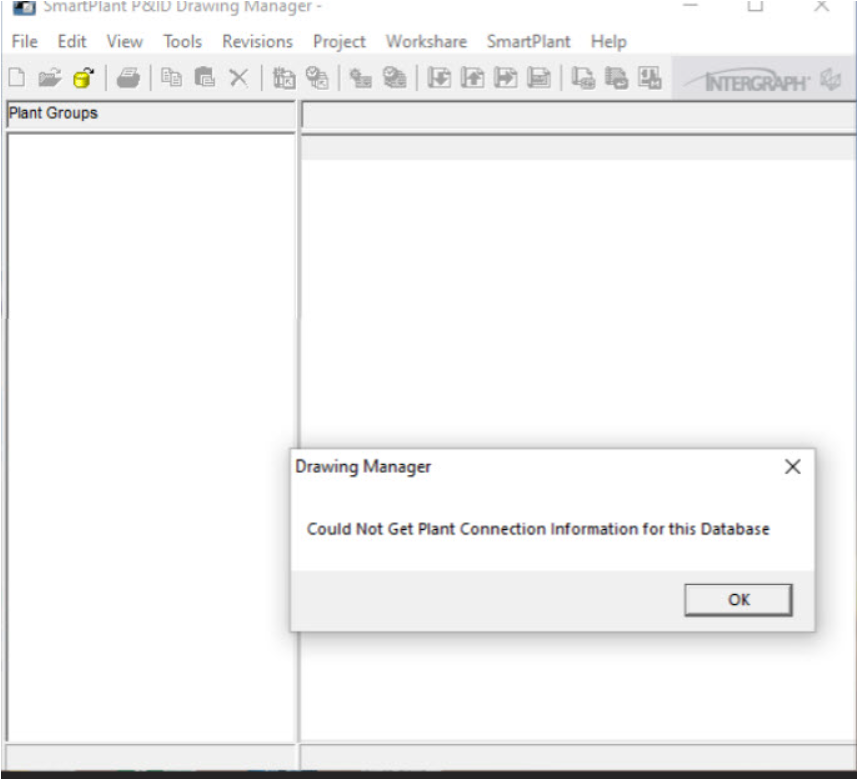The width and height of the screenshot is (864, 781).
Task: Open the Project menu
Action: click(x=339, y=42)
